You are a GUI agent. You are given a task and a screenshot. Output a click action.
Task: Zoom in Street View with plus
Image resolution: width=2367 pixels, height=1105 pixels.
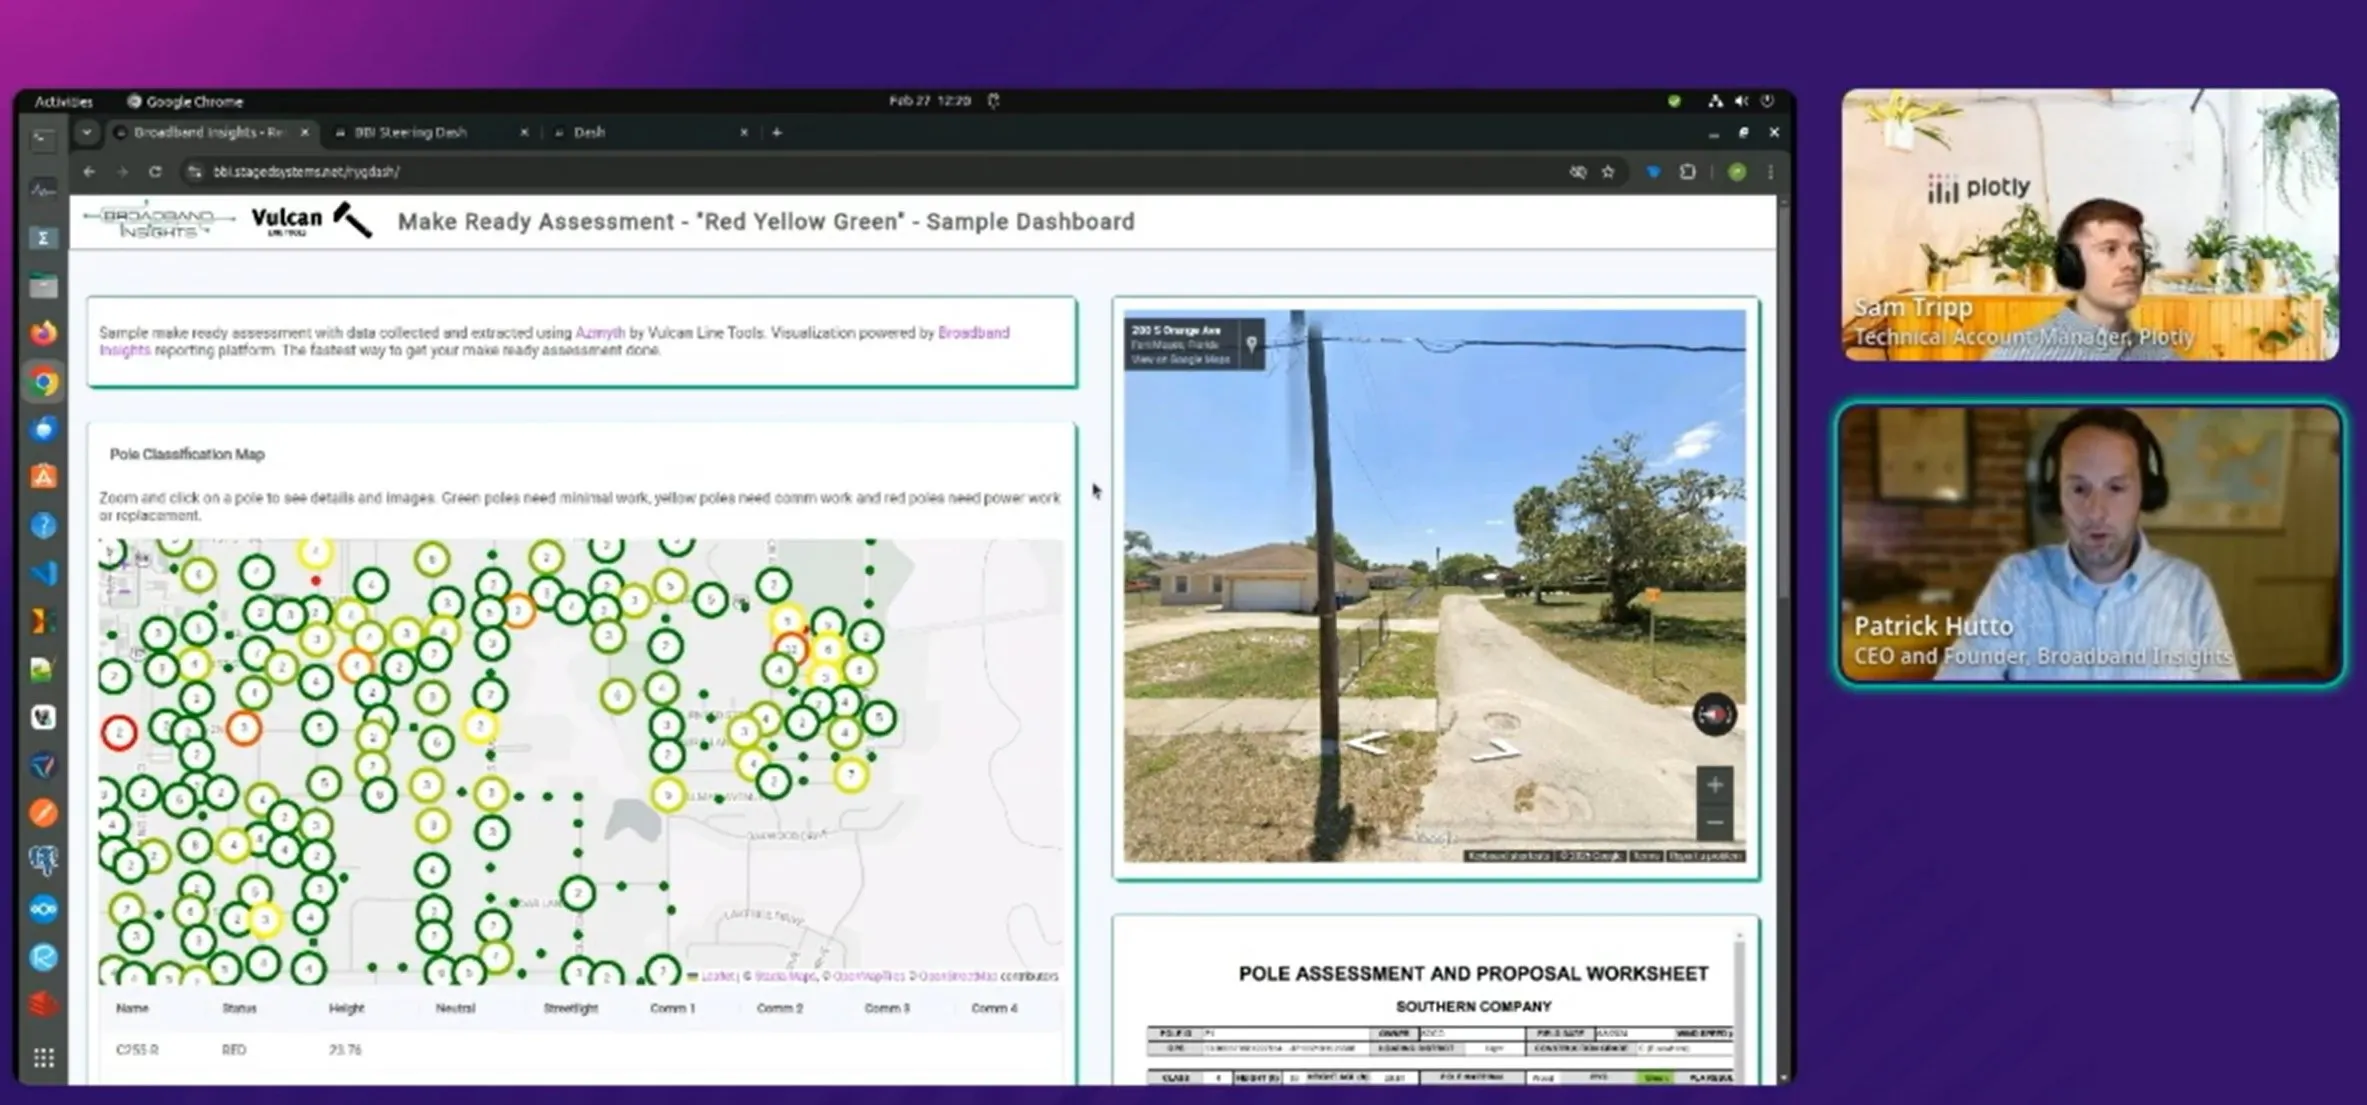pos(1714,785)
